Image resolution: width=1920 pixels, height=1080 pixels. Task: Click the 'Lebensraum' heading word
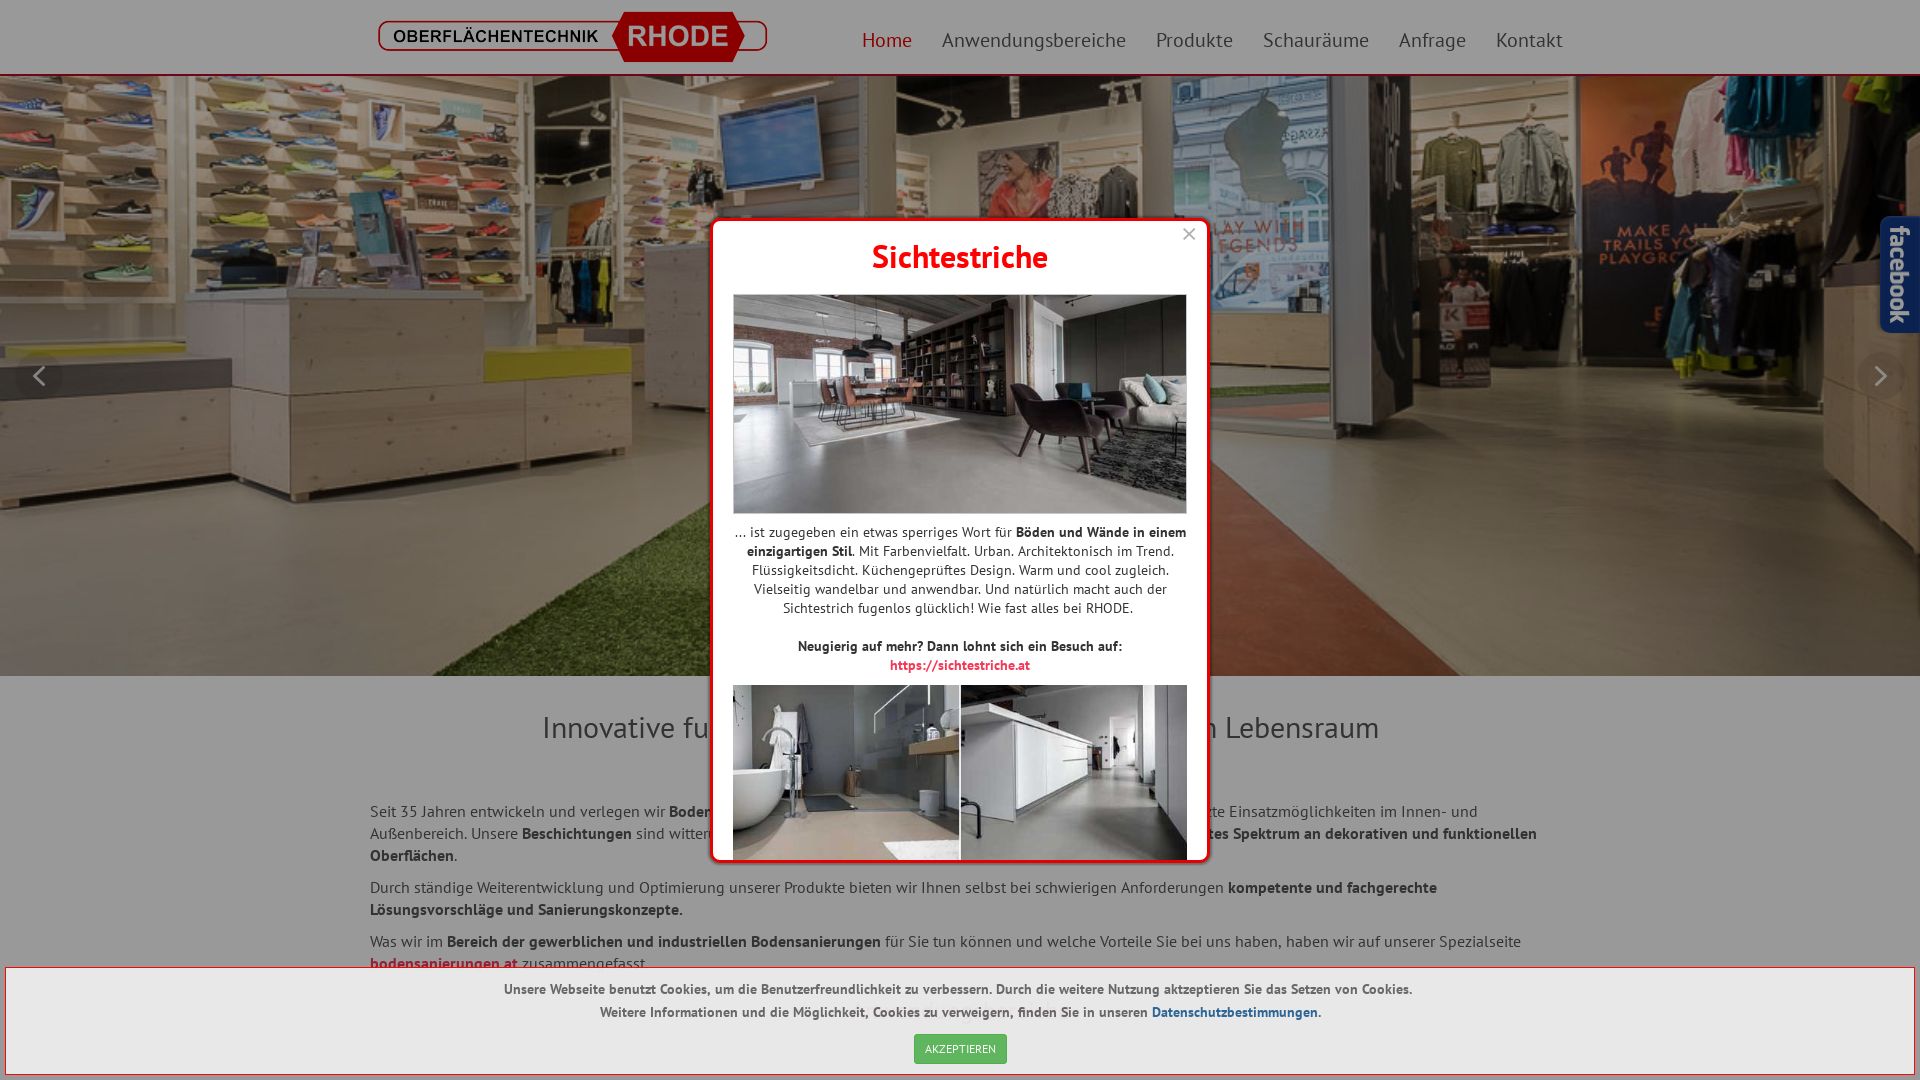click(x=1302, y=728)
